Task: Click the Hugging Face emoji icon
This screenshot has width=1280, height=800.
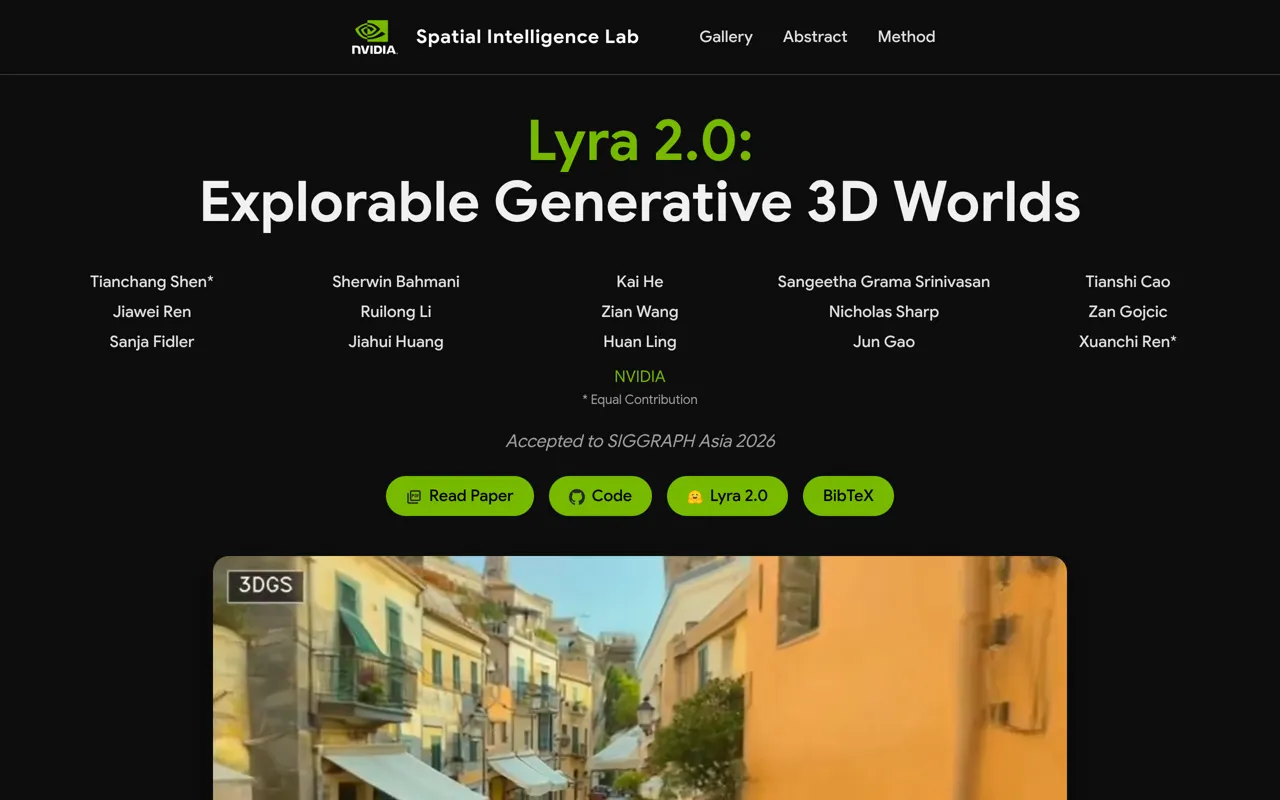Action: tap(694, 497)
